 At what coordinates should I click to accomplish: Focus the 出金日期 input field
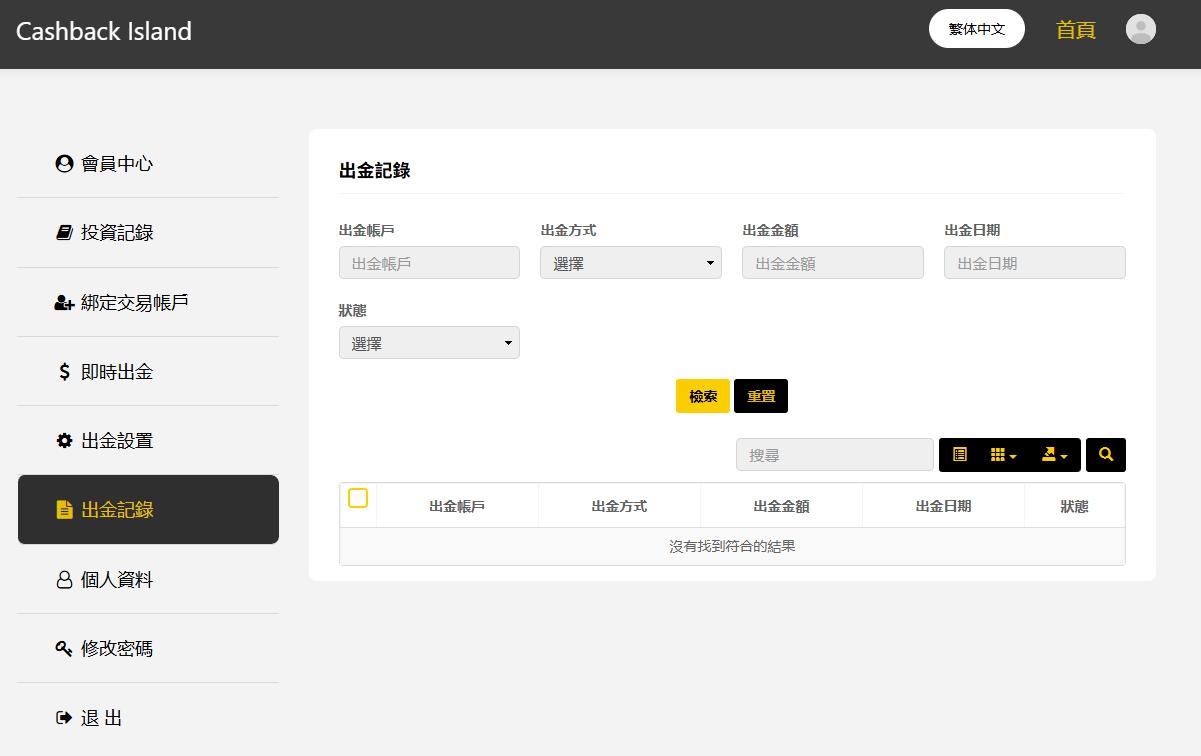tap(1035, 263)
